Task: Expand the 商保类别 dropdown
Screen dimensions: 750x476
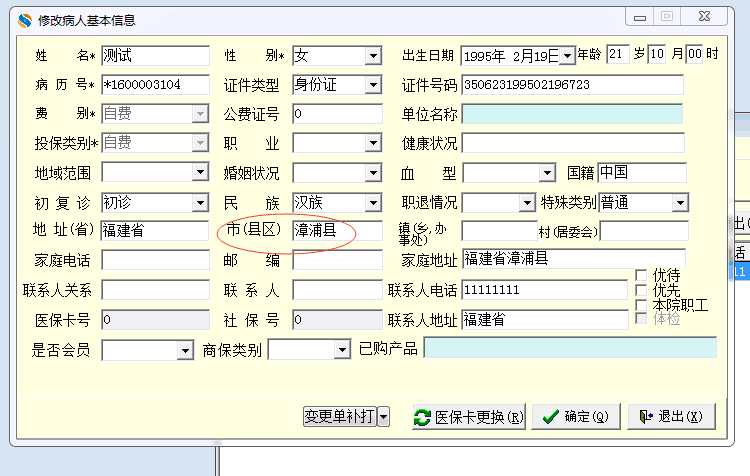Action: [x=342, y=350]
